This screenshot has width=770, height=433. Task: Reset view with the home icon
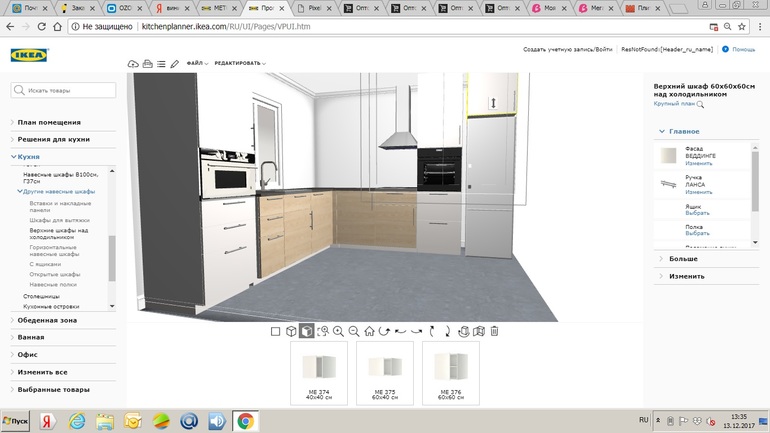(x=369, y=331)
